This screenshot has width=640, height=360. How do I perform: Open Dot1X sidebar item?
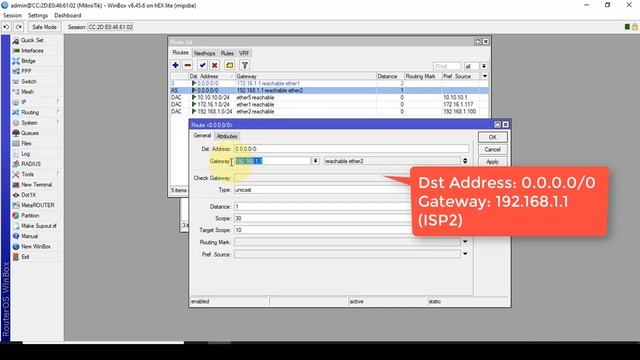28,195
